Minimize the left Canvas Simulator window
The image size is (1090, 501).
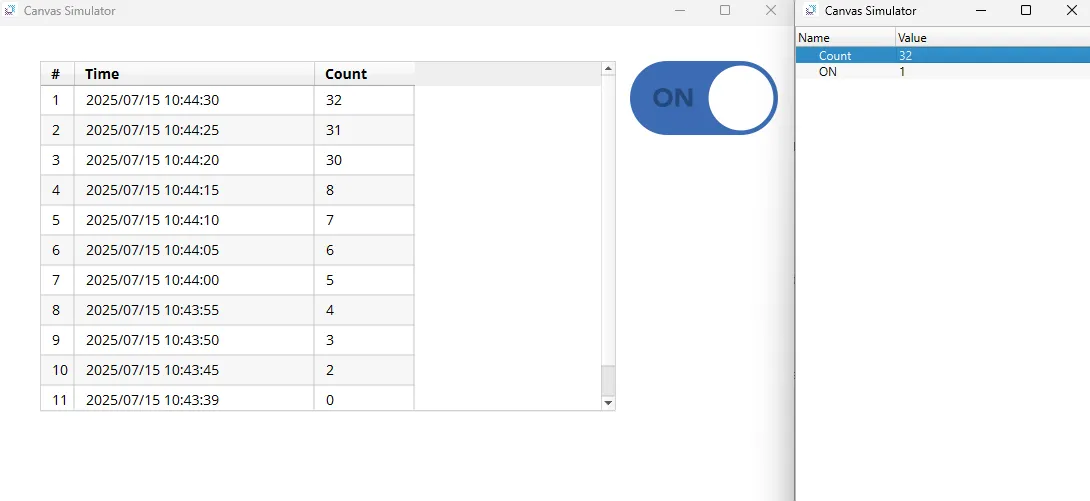(680, 11)
